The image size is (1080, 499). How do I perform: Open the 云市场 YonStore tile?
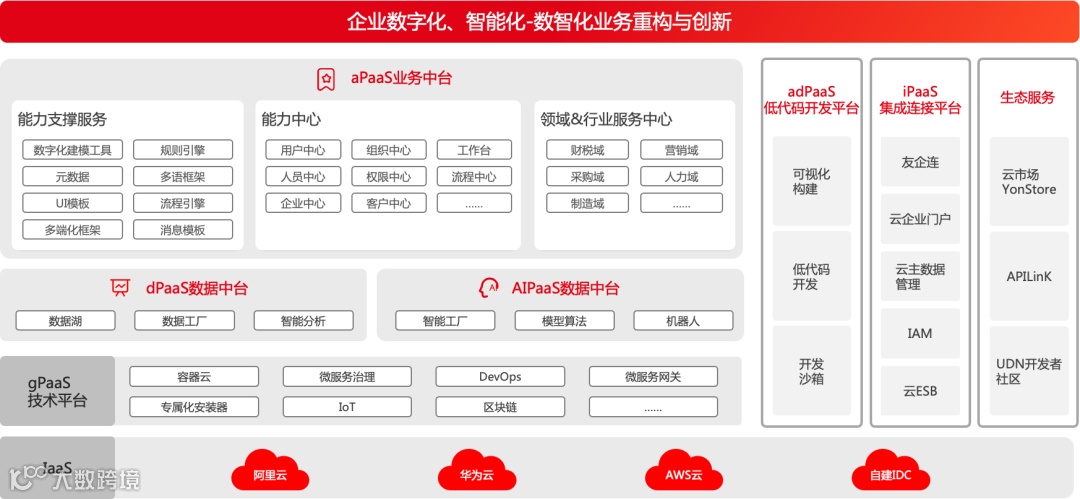1029,181
